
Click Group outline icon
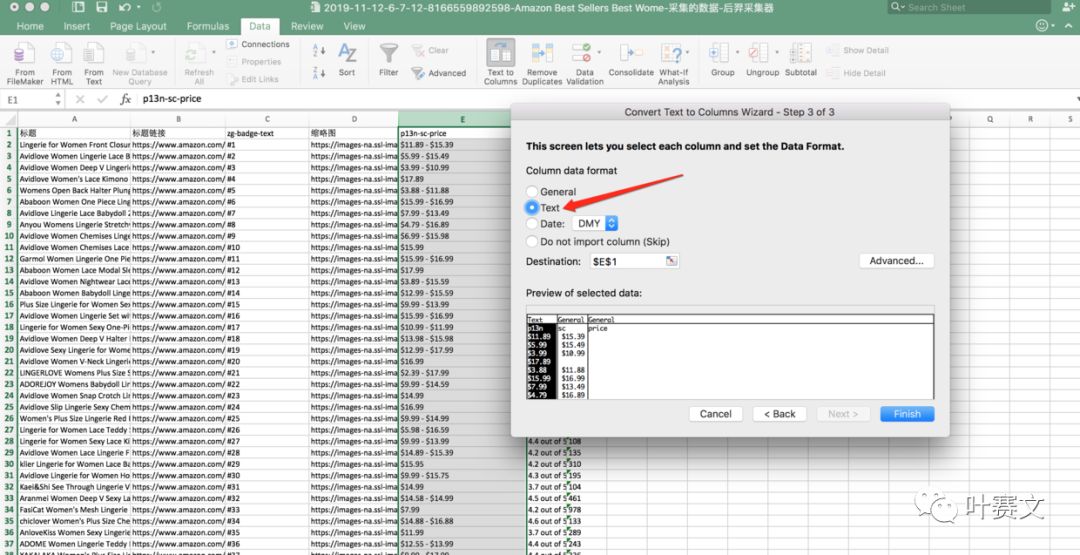tap(718, 53)
